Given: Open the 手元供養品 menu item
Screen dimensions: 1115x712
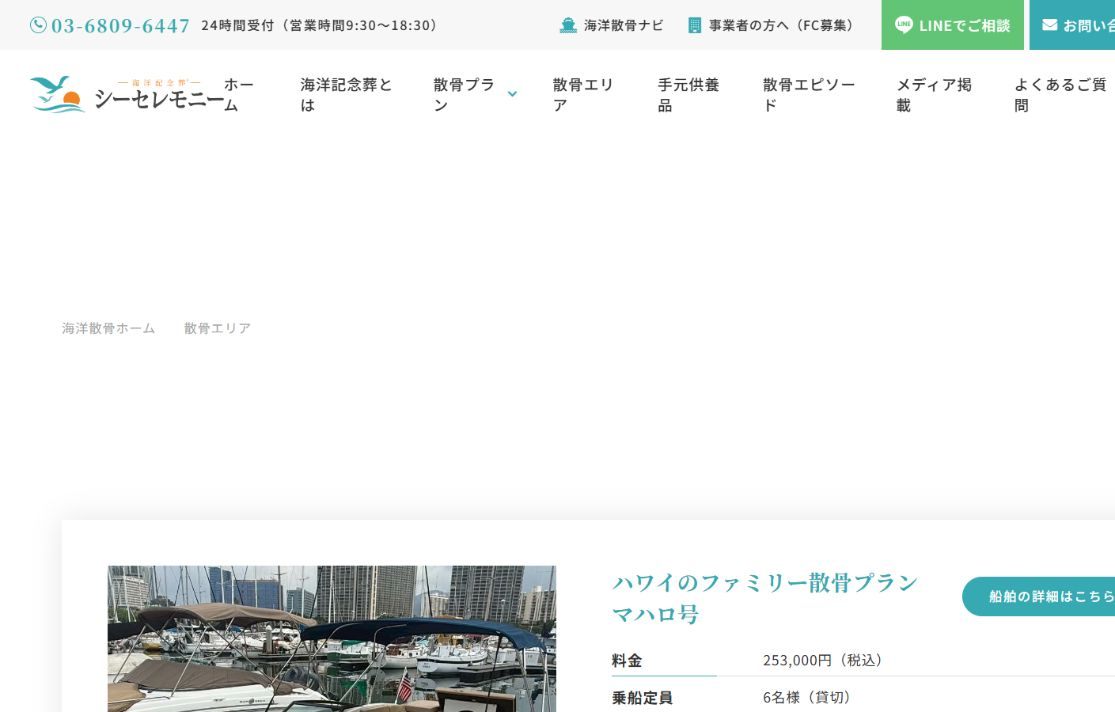Looking at the screenshot, I should click(x=688, y=95).
